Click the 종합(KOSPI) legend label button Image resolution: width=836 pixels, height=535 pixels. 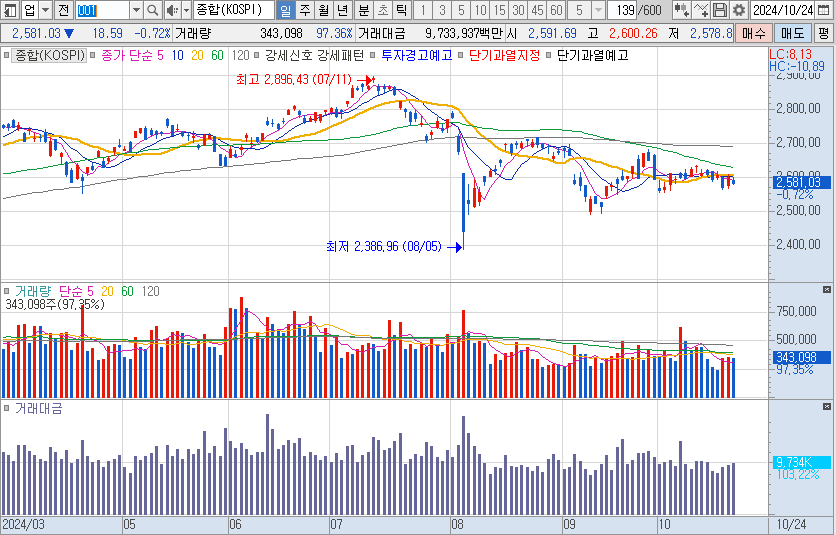tap(49, 55)
